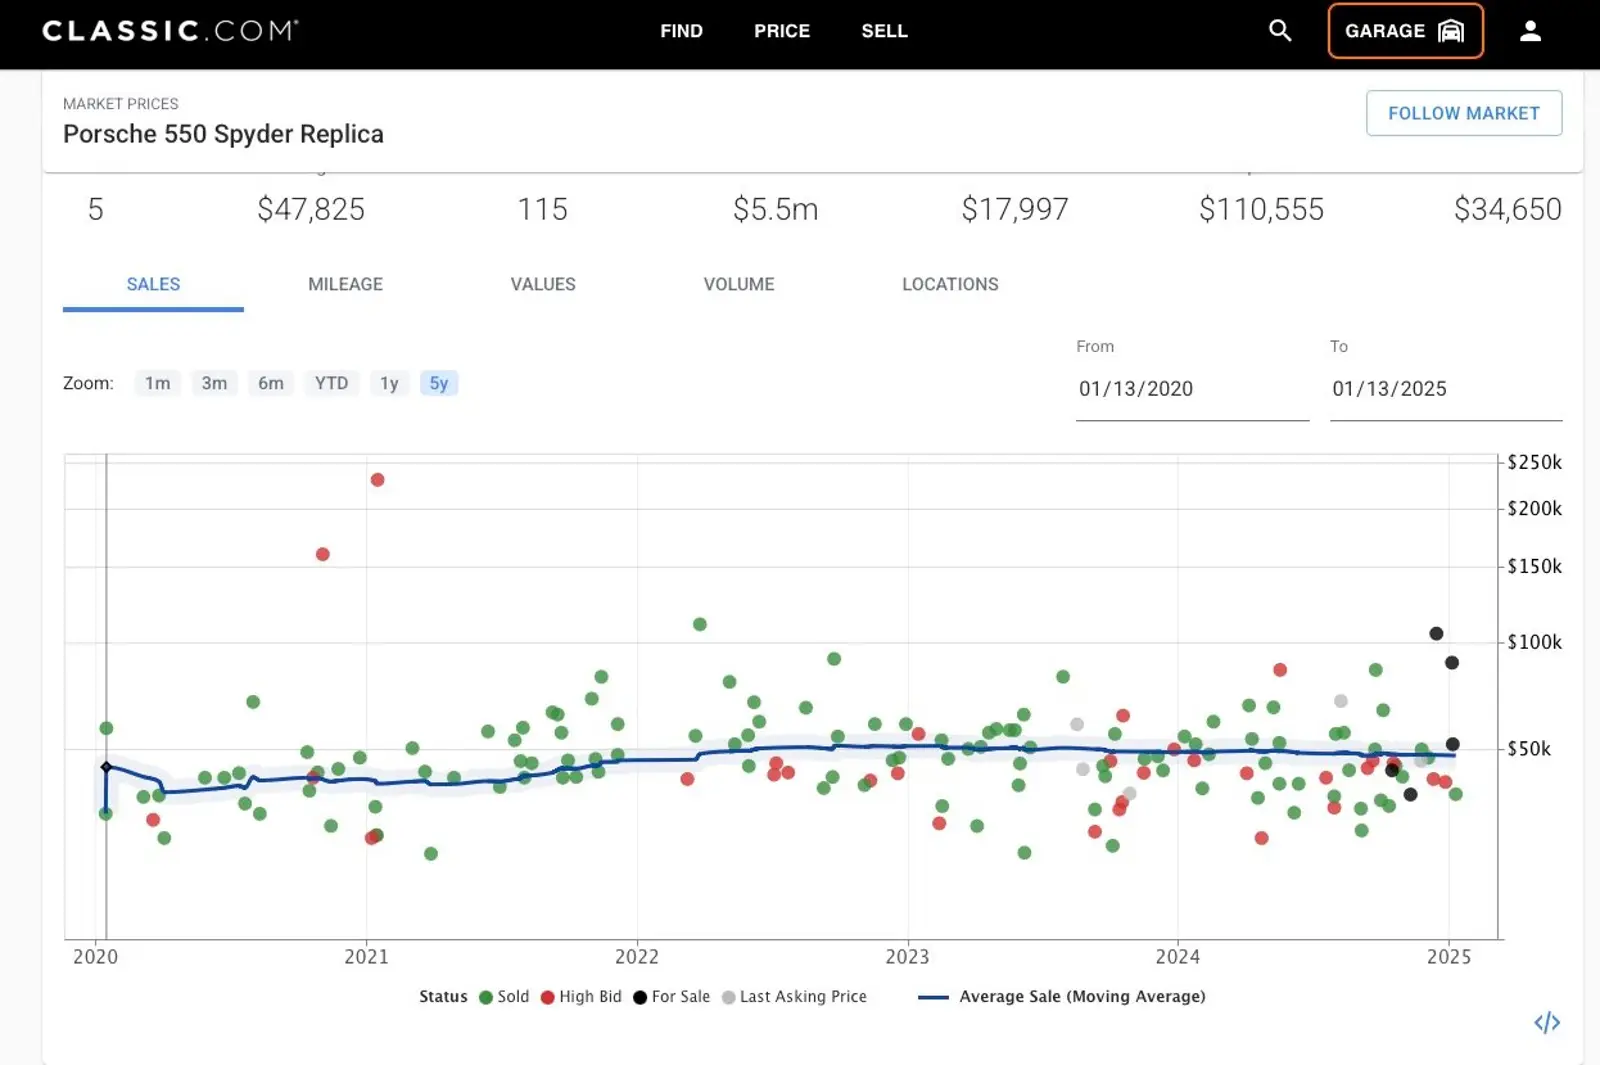1600x1065 pixels.
Task: Click the $110,555 stat value
Action: 1261,209
